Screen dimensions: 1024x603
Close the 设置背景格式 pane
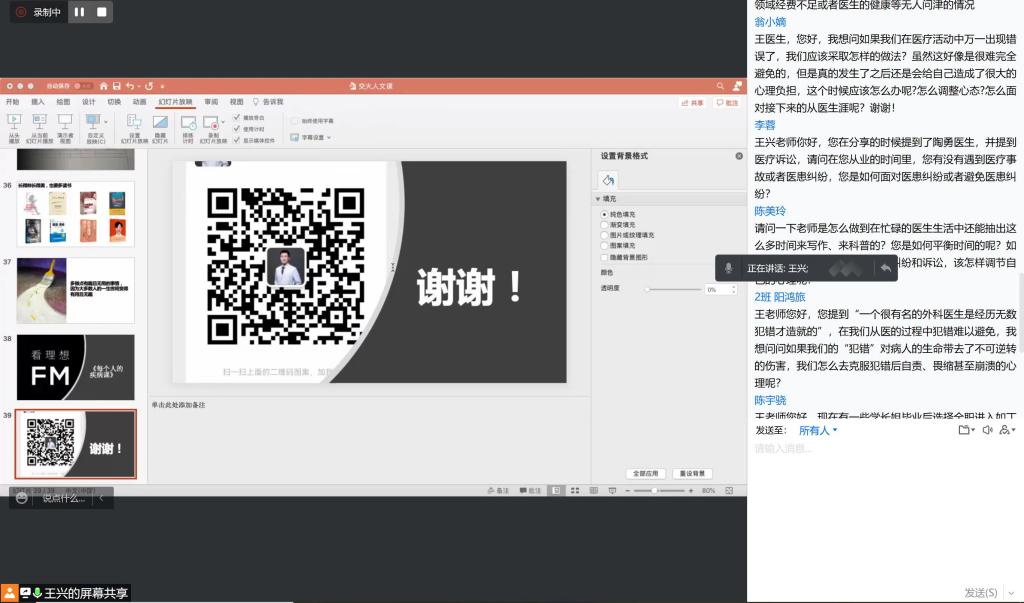[x=739, y=156]
